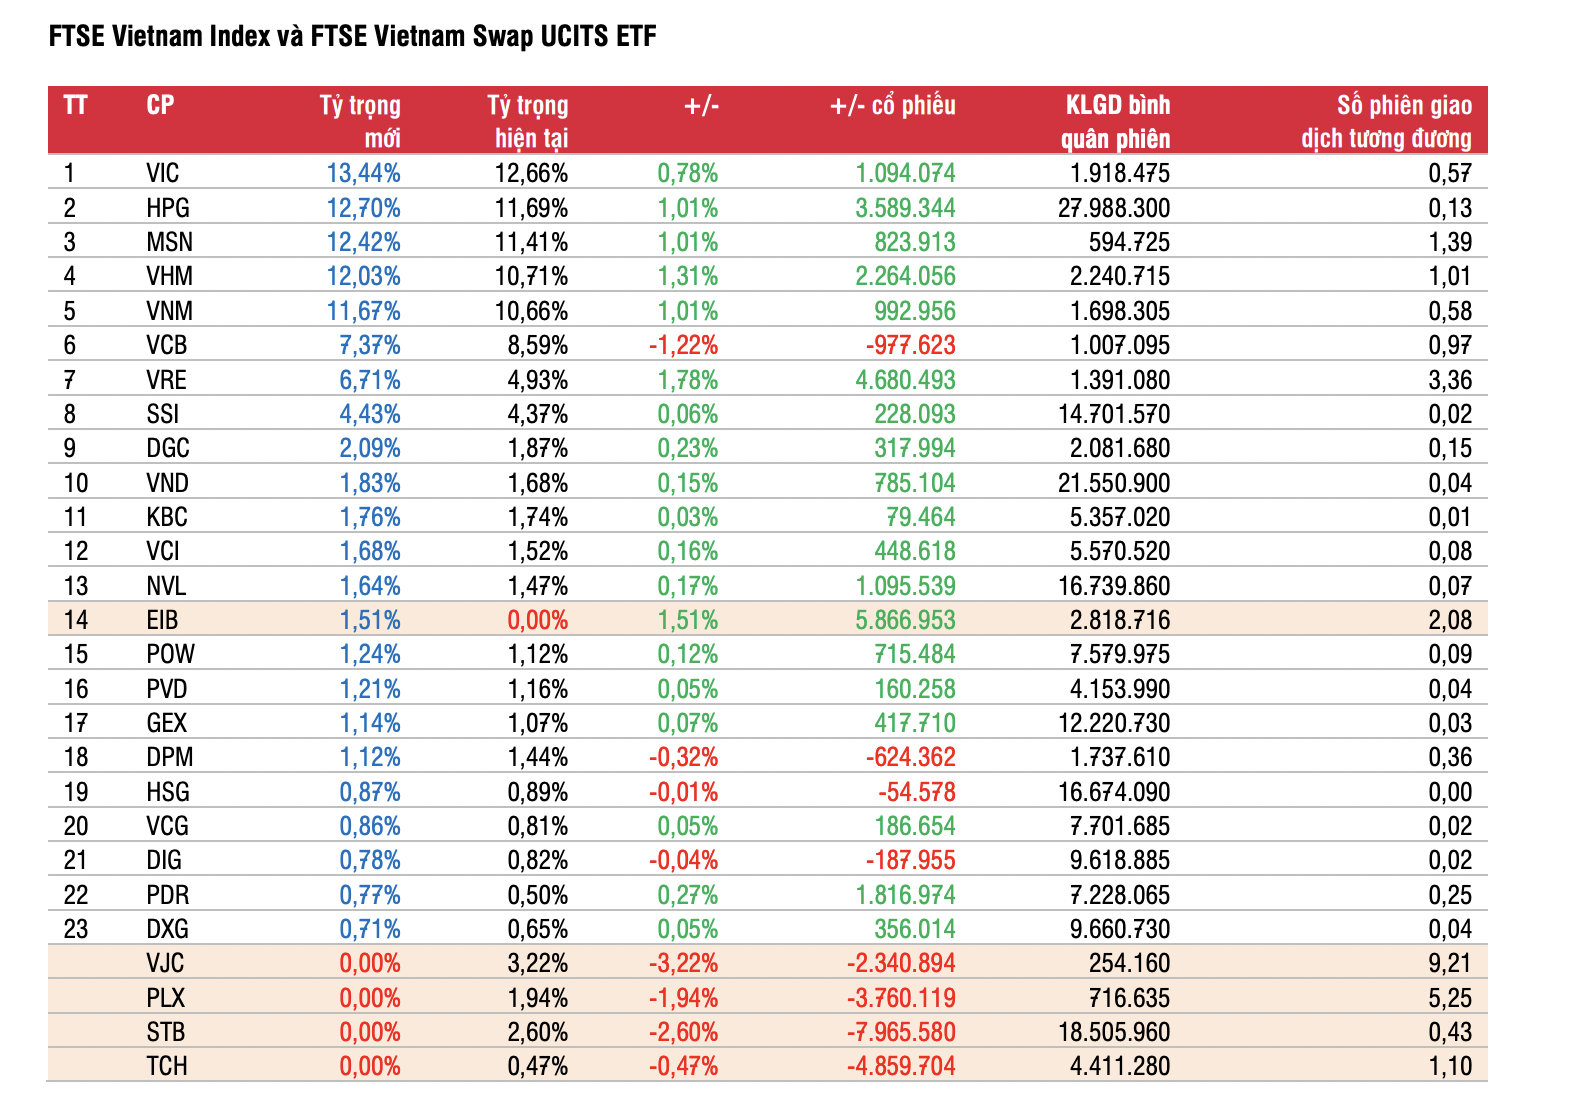The width and height of the screenshot is (1594, 1100).
Task: Click the HSG ticker in row 19
Action: pyautogui.click(x=167, y=792)
